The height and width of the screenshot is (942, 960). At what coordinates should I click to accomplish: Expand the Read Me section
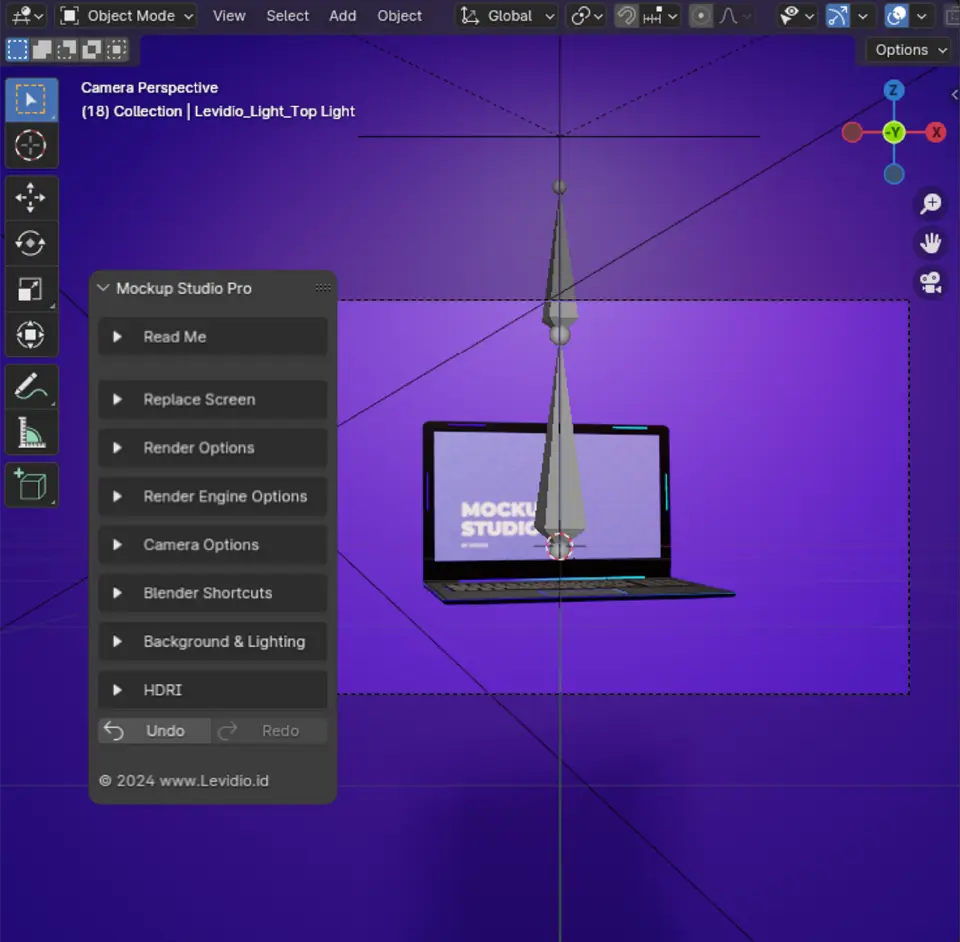click(x=212, y=337)
